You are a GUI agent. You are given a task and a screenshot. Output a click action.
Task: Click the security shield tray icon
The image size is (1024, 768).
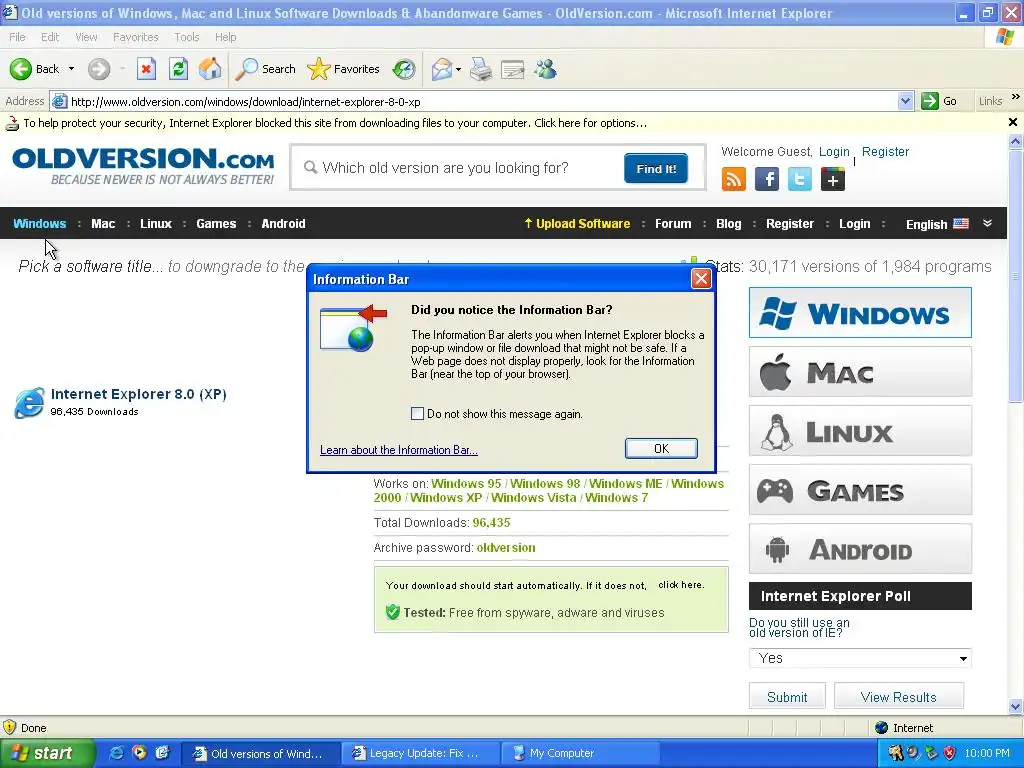tap(950, 753)
